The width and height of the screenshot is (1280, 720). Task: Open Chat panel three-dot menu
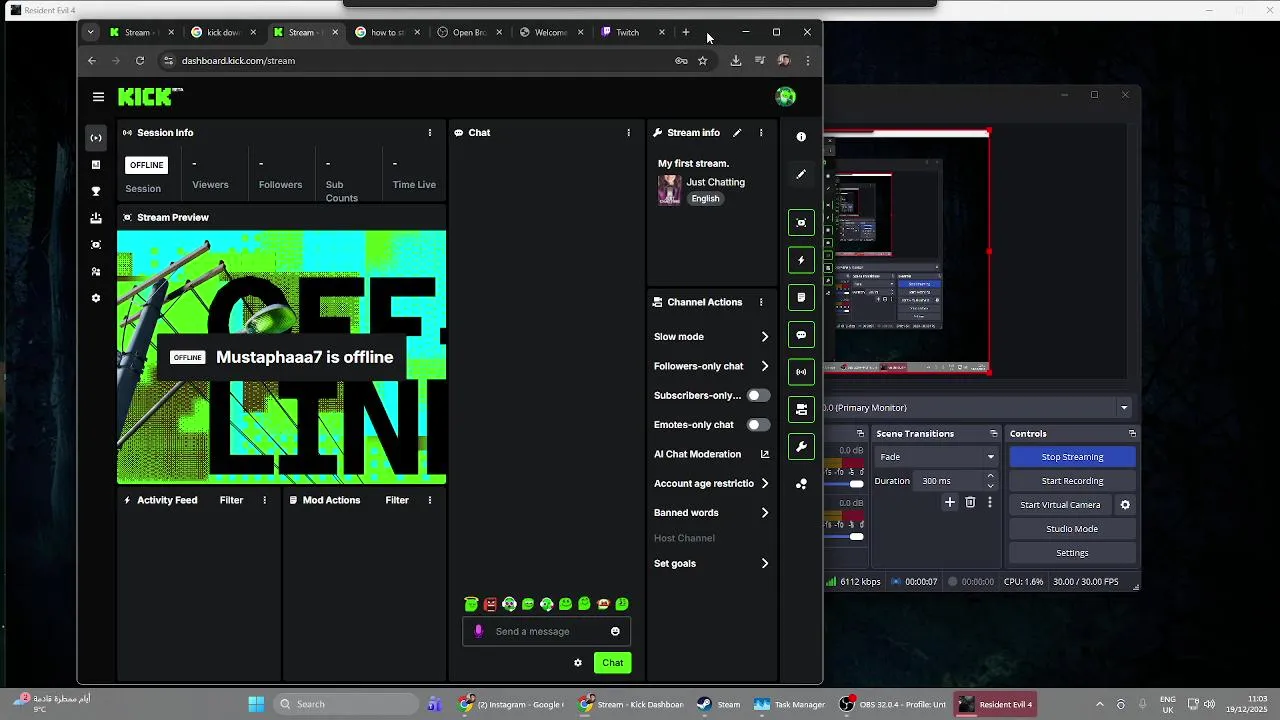coord(629,132)
